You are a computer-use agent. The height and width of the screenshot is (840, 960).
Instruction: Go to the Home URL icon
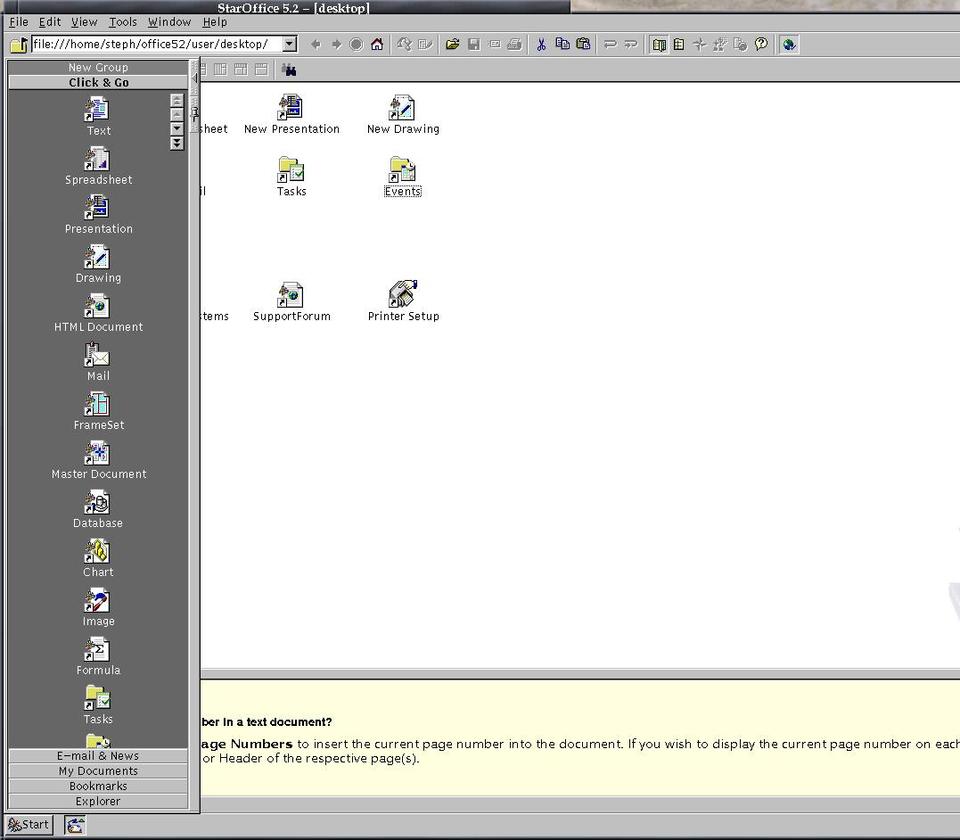tap(377, 44)
